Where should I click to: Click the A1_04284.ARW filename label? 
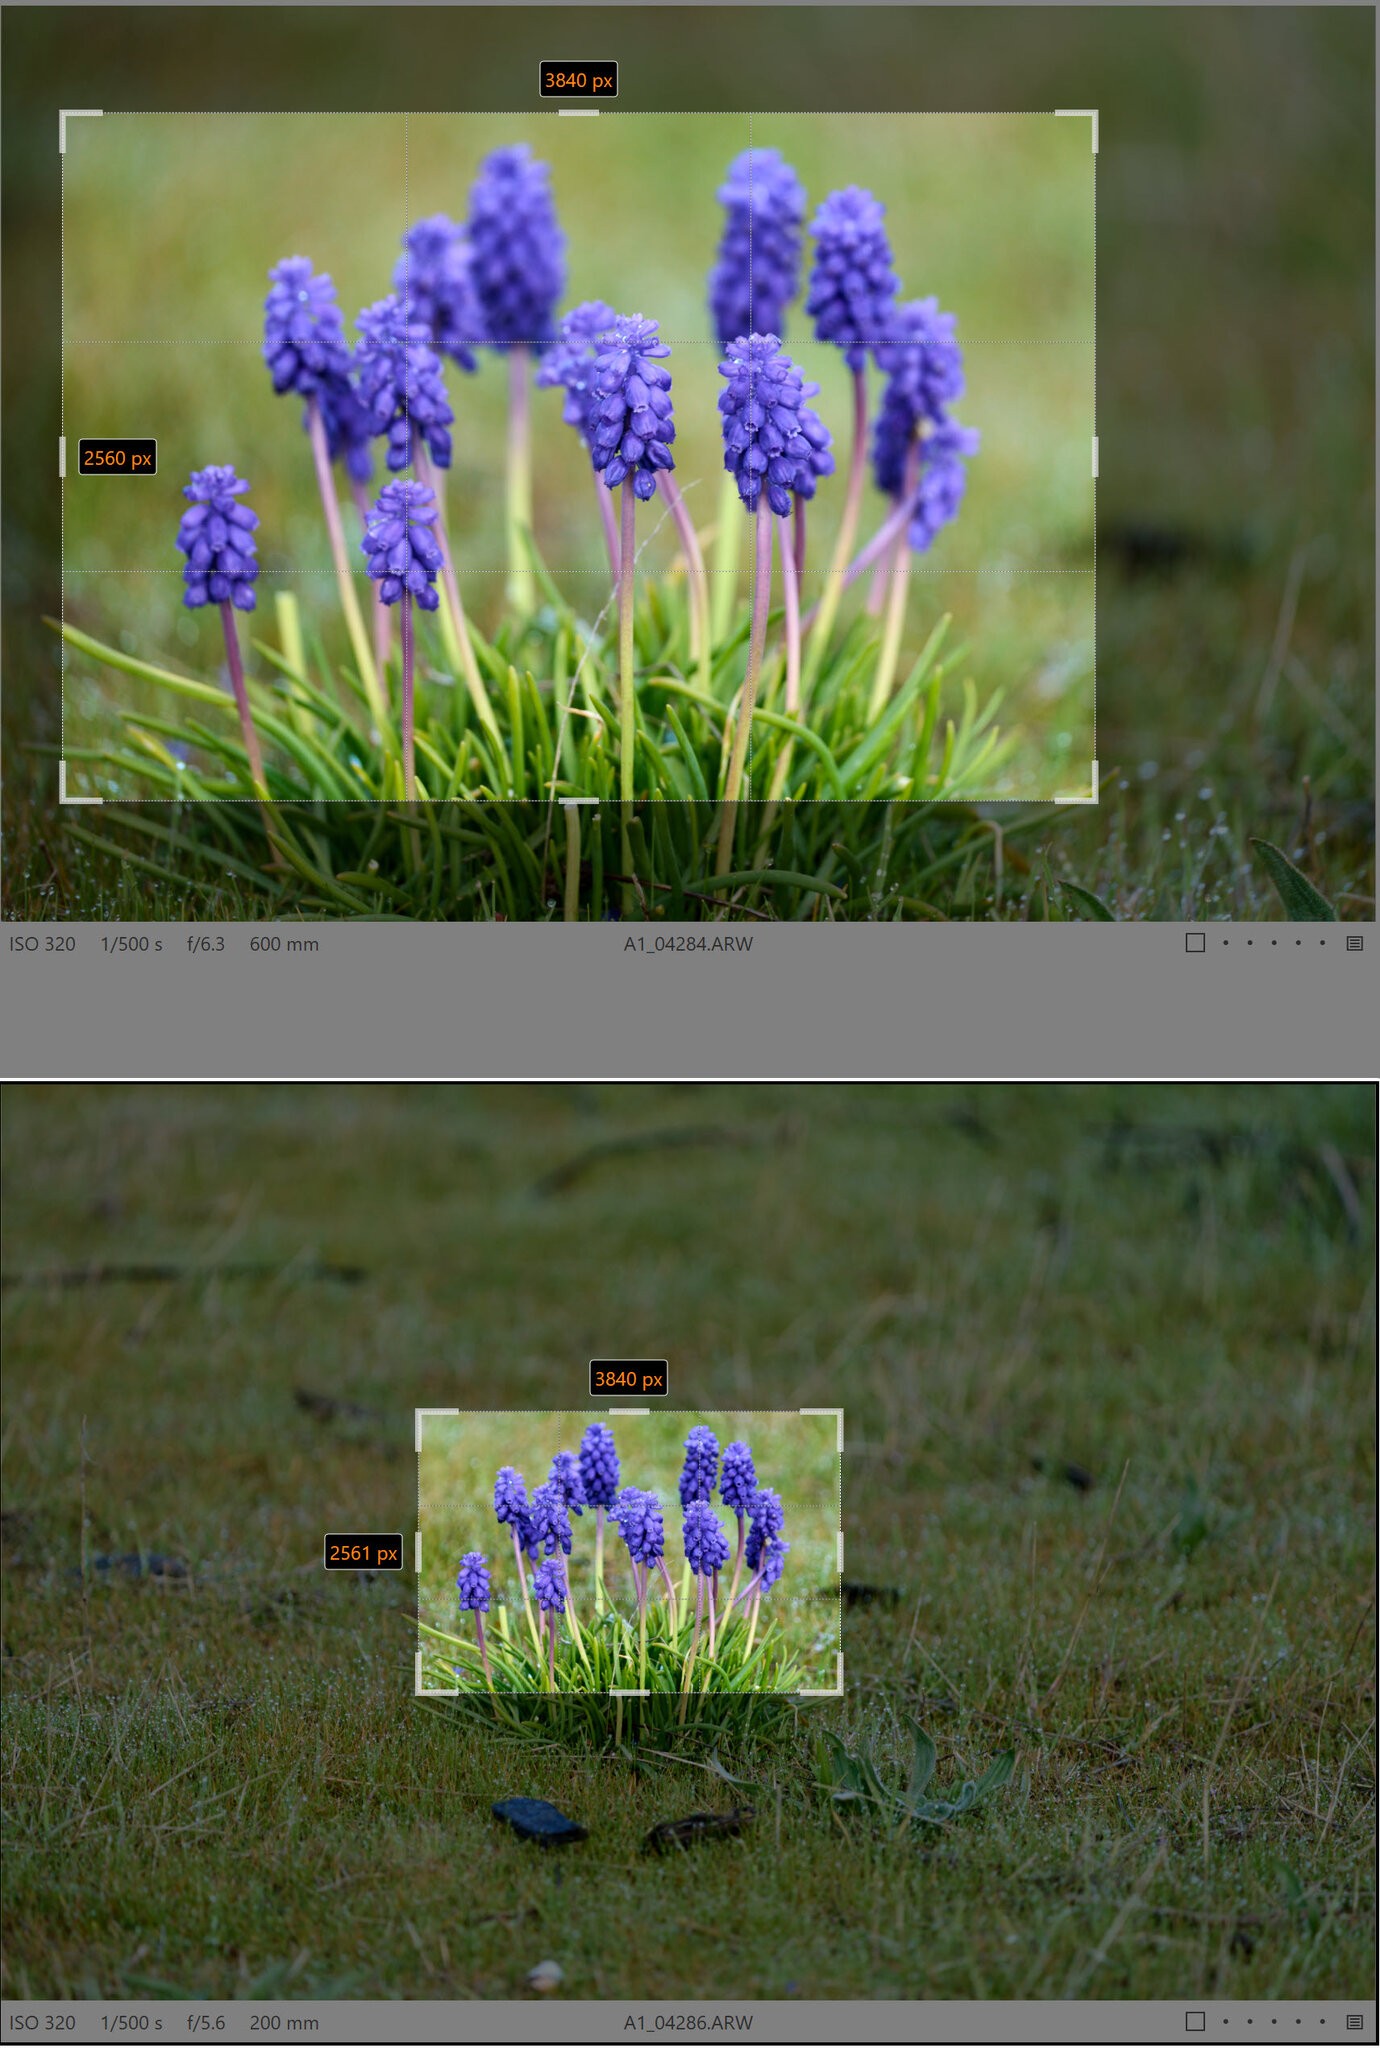point(688,944)
